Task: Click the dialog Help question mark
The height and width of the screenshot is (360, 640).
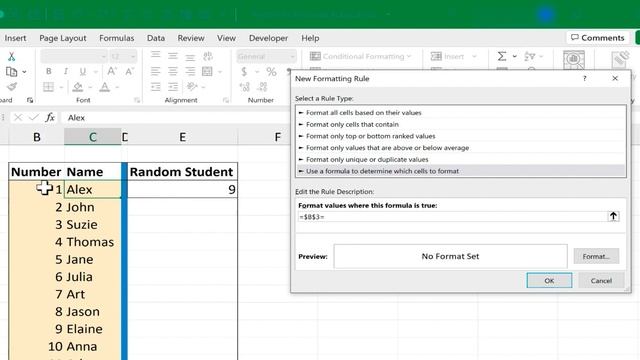Action: (x=584, y=78)
